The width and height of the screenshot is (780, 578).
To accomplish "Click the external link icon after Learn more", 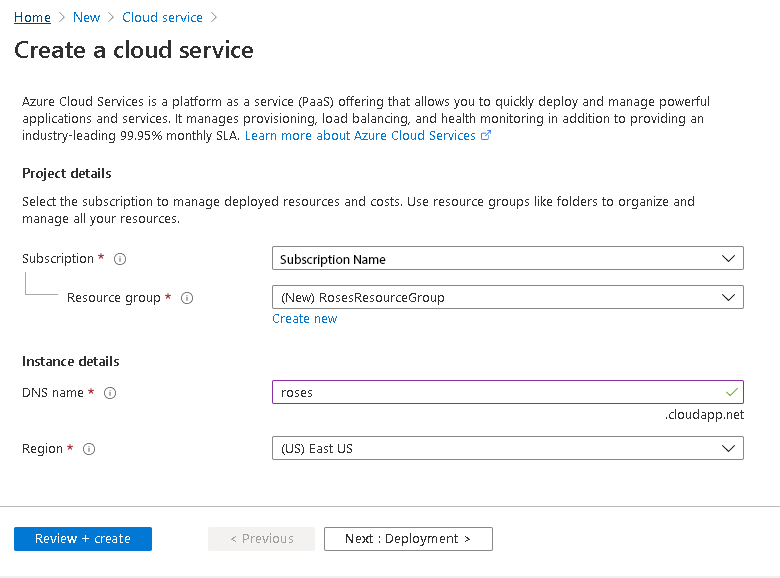I will 486,135.
